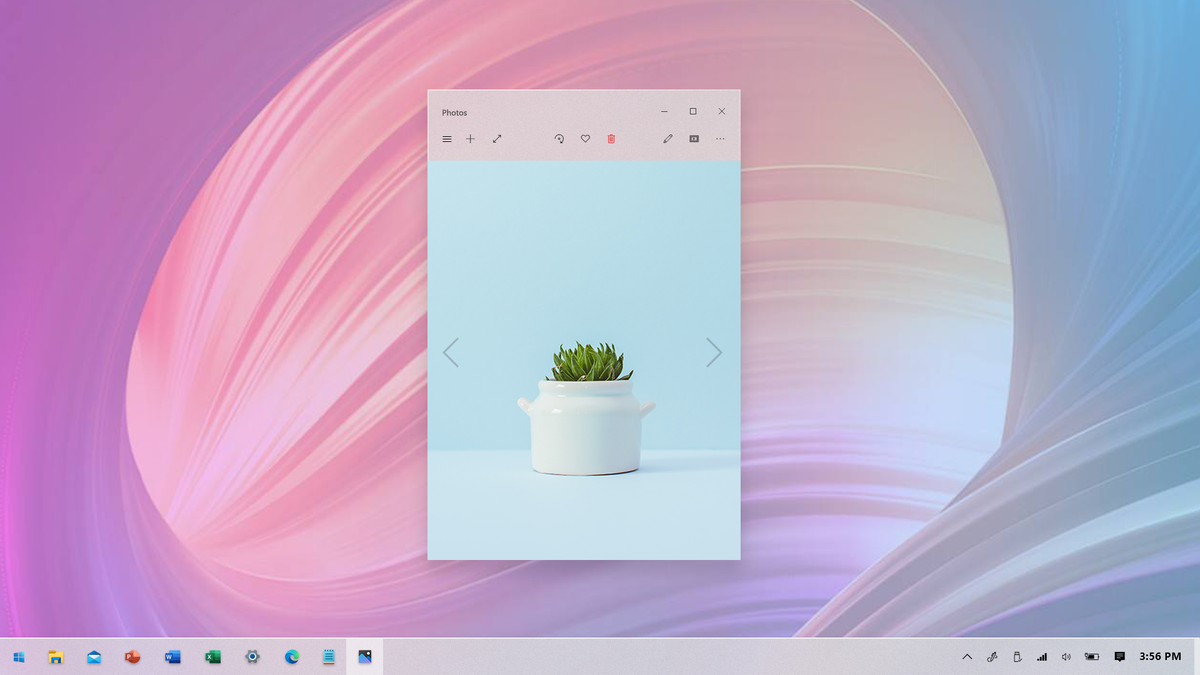Open edit with the pencil icon

[668, 139]
